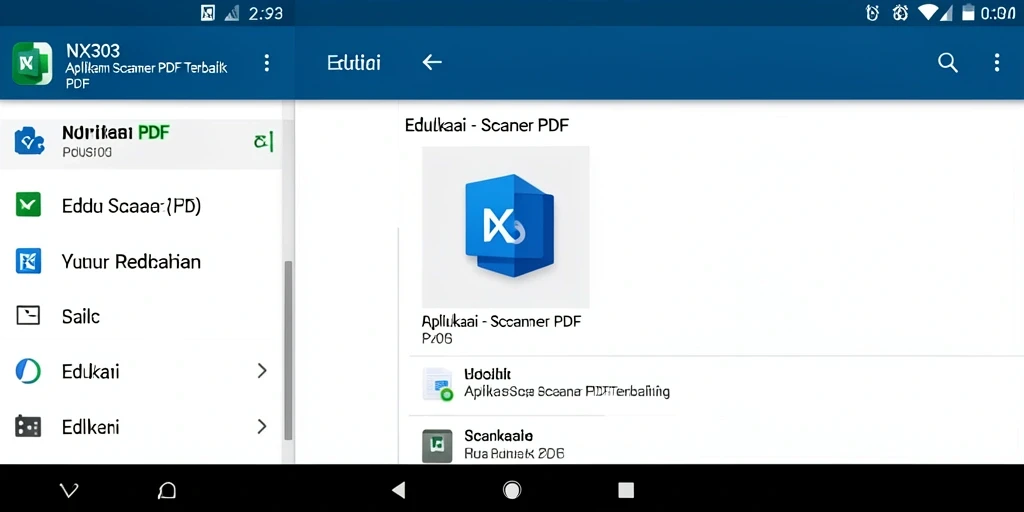Click the Udolblt document icon
Viewport: 1024px width, 512px height.
[x=438, y=384]
